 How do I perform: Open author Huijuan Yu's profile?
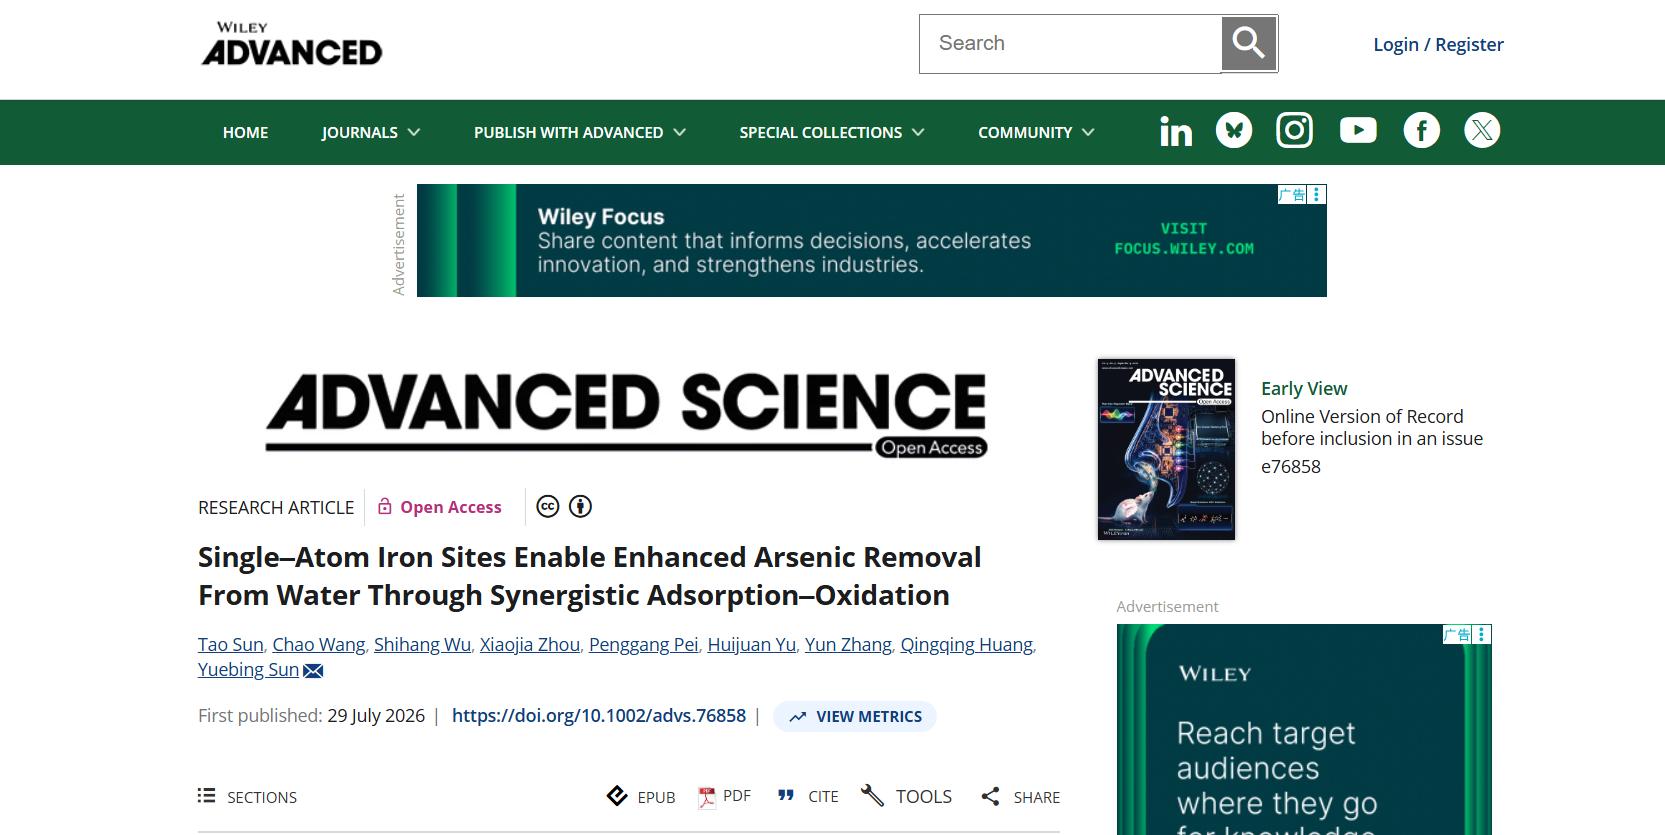coord(752,645)
